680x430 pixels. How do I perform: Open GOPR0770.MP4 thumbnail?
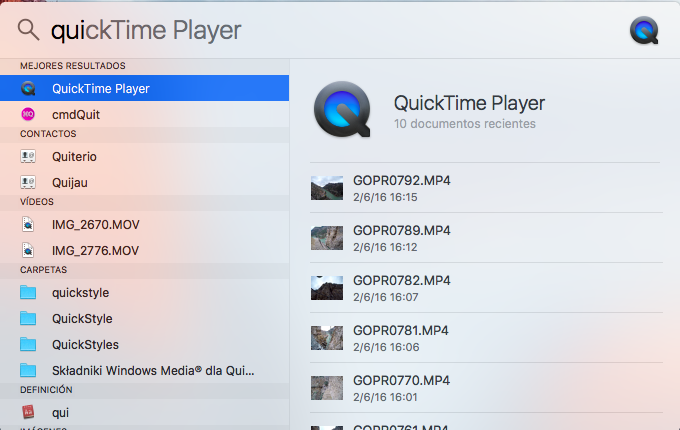point(327,388)
